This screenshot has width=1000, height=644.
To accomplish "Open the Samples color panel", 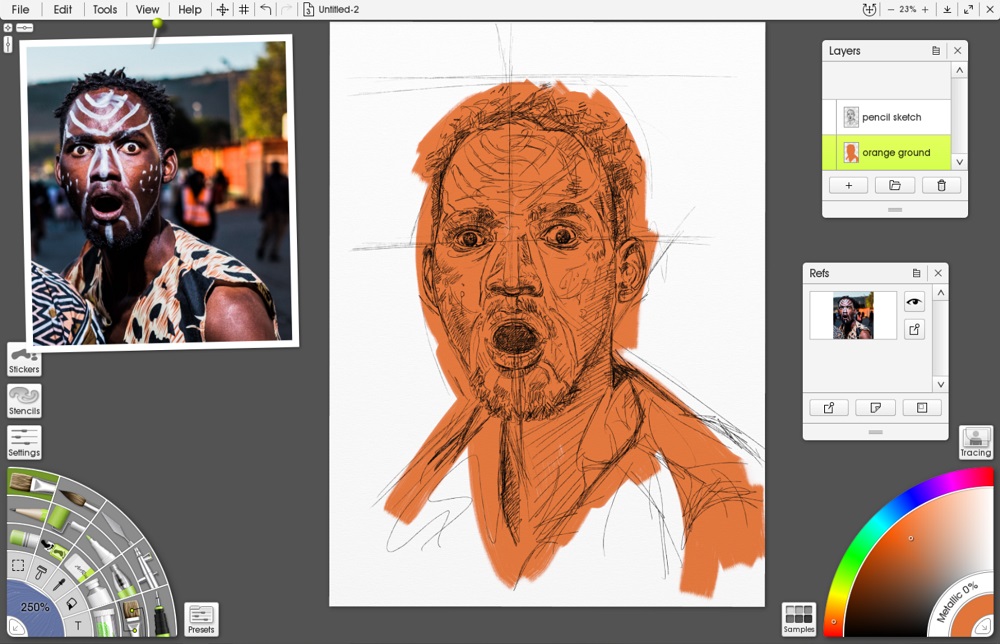I will point(798,620).
